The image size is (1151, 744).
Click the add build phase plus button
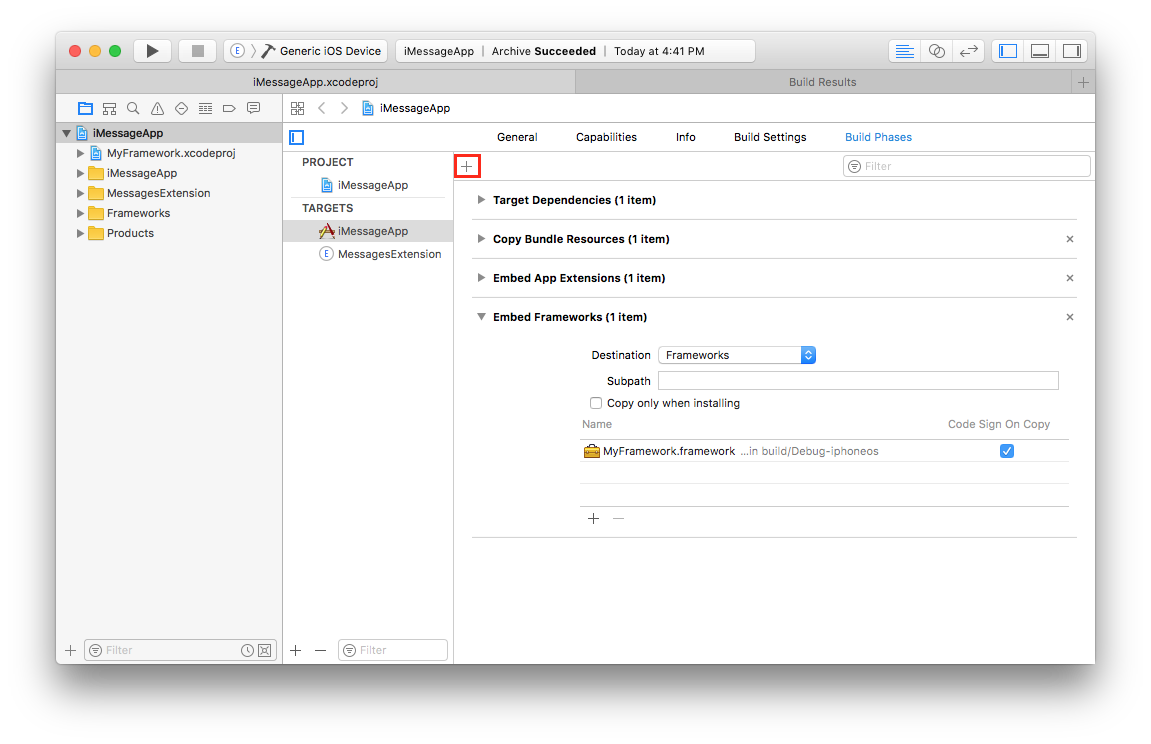pos(467,166)
